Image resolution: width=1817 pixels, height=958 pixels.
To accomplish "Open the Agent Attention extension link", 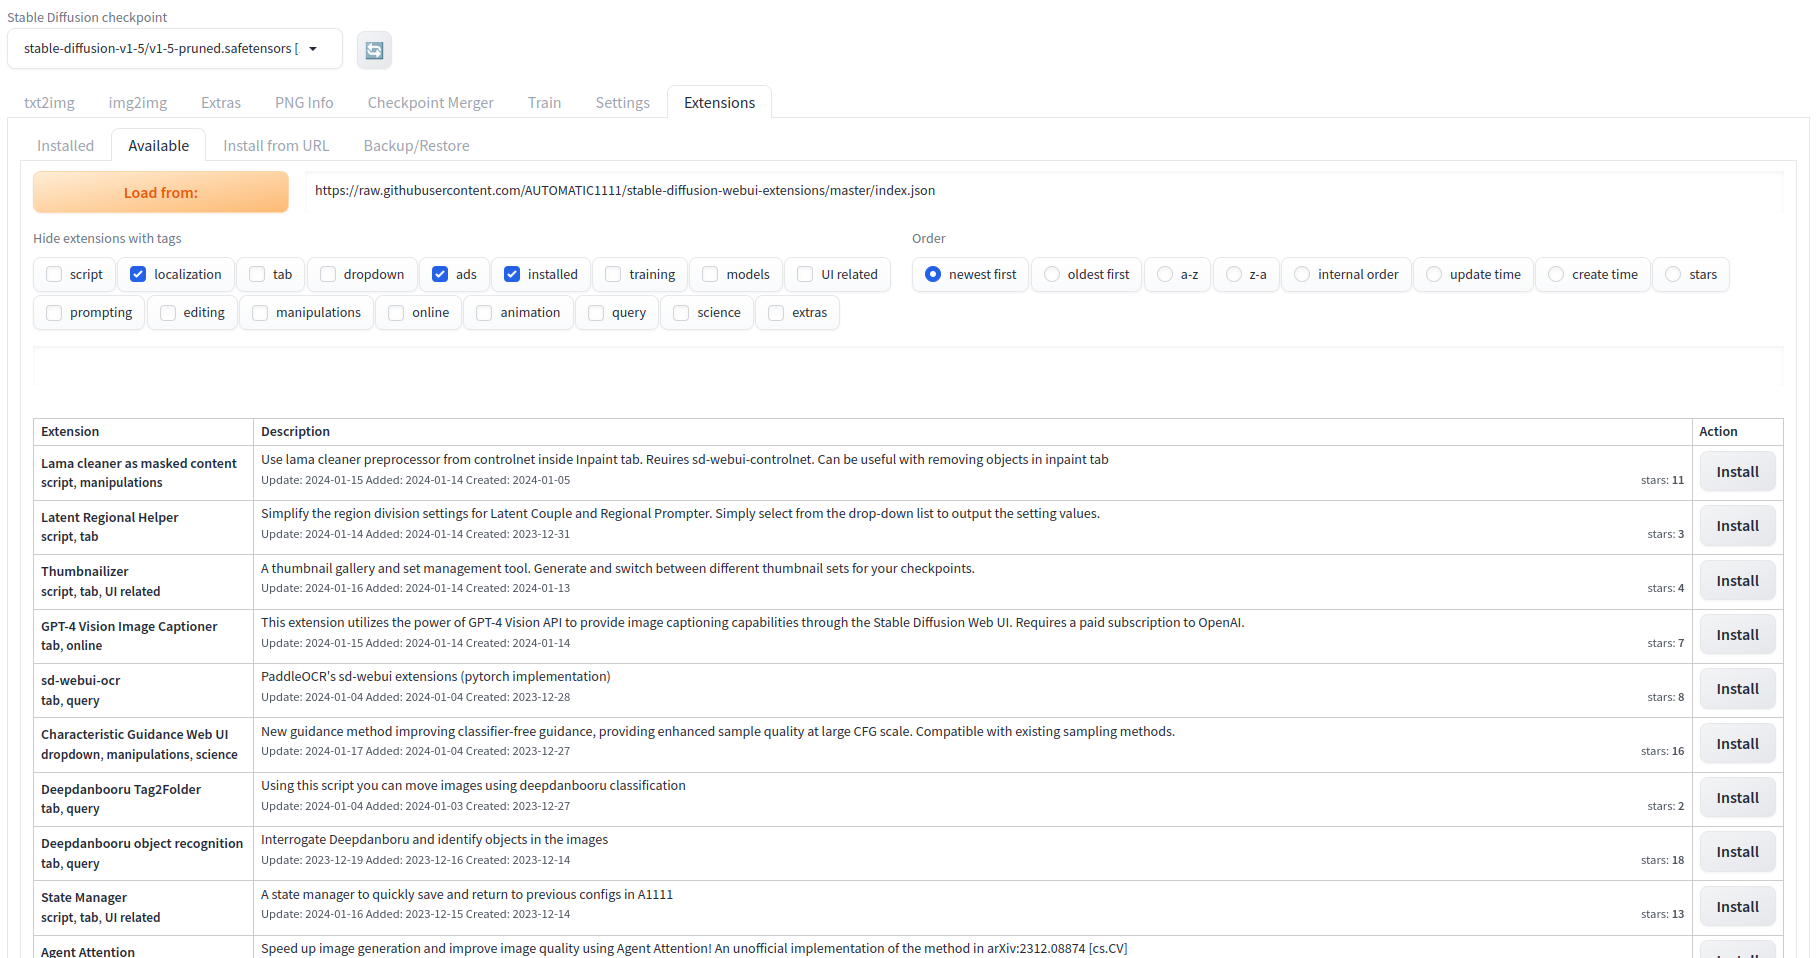I will point(88,951).
